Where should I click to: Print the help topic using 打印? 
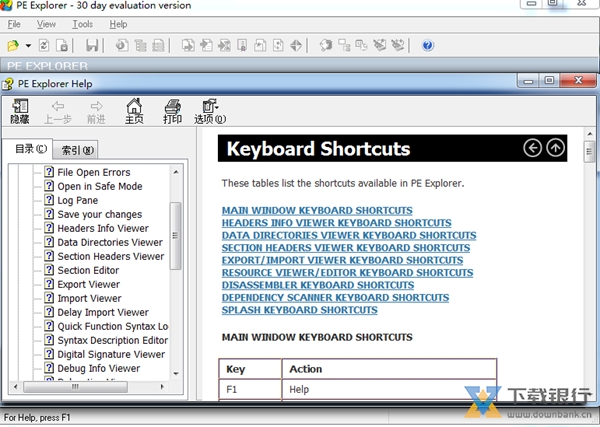[x=172, y=111]
